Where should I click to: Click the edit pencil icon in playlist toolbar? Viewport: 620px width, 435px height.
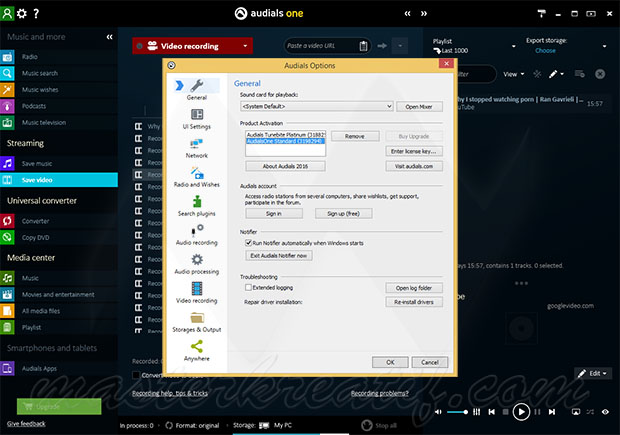pyautogui.click(x=553, y=74)
